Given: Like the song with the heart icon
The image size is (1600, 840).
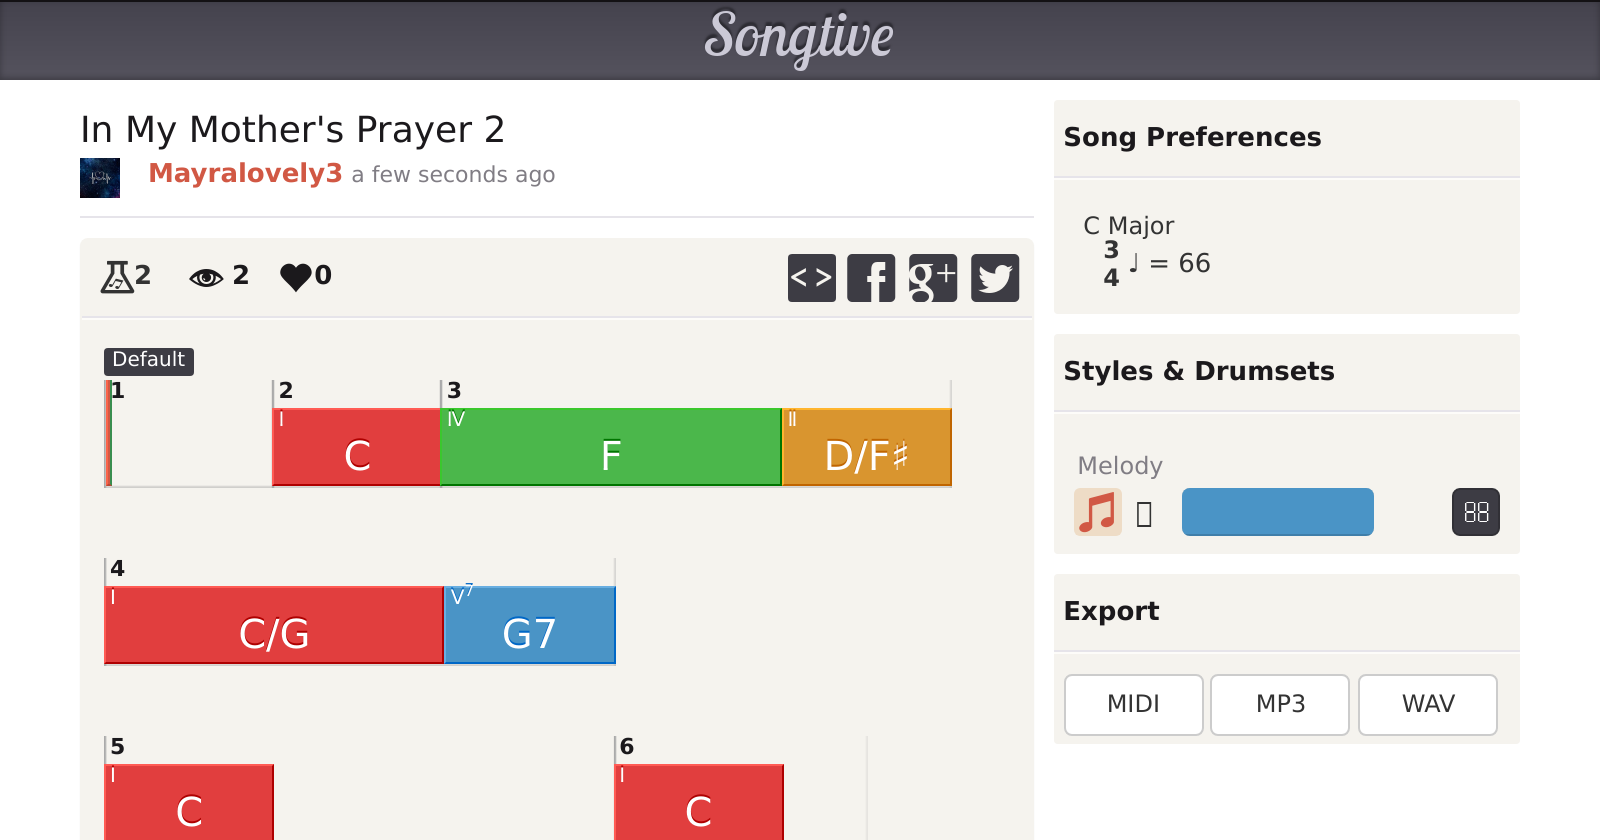Looking at the screenshot, I should (296, 277).
